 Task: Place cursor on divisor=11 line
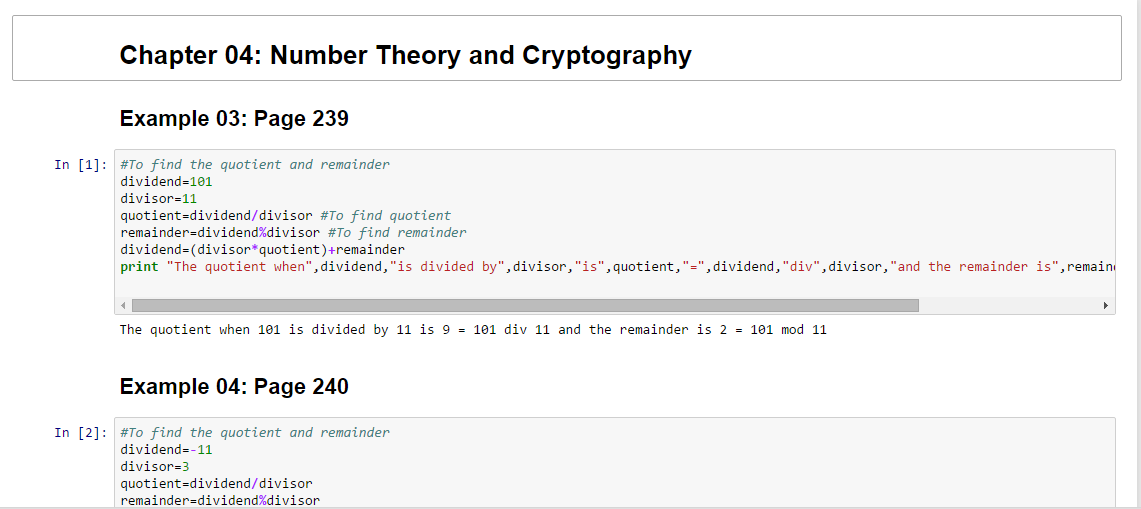tap(158, 199)
